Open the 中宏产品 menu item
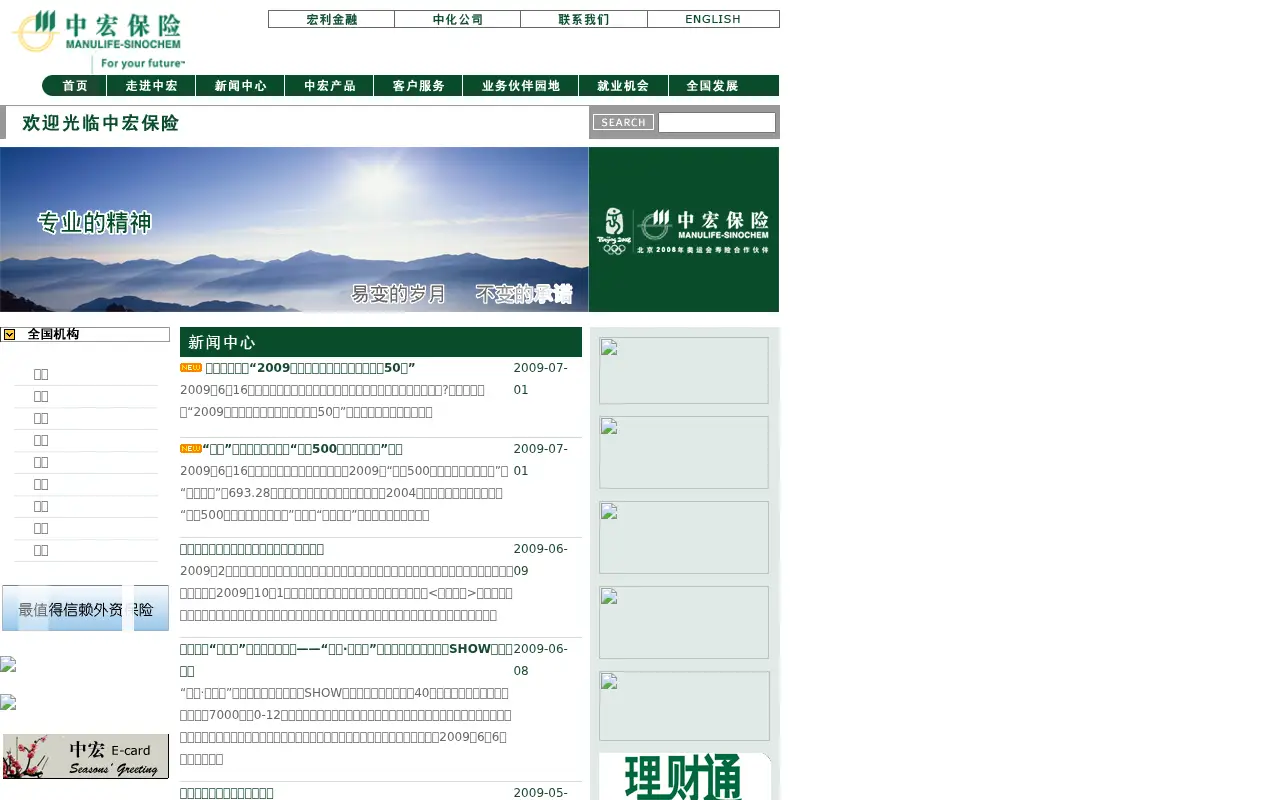 click(329, 86)
